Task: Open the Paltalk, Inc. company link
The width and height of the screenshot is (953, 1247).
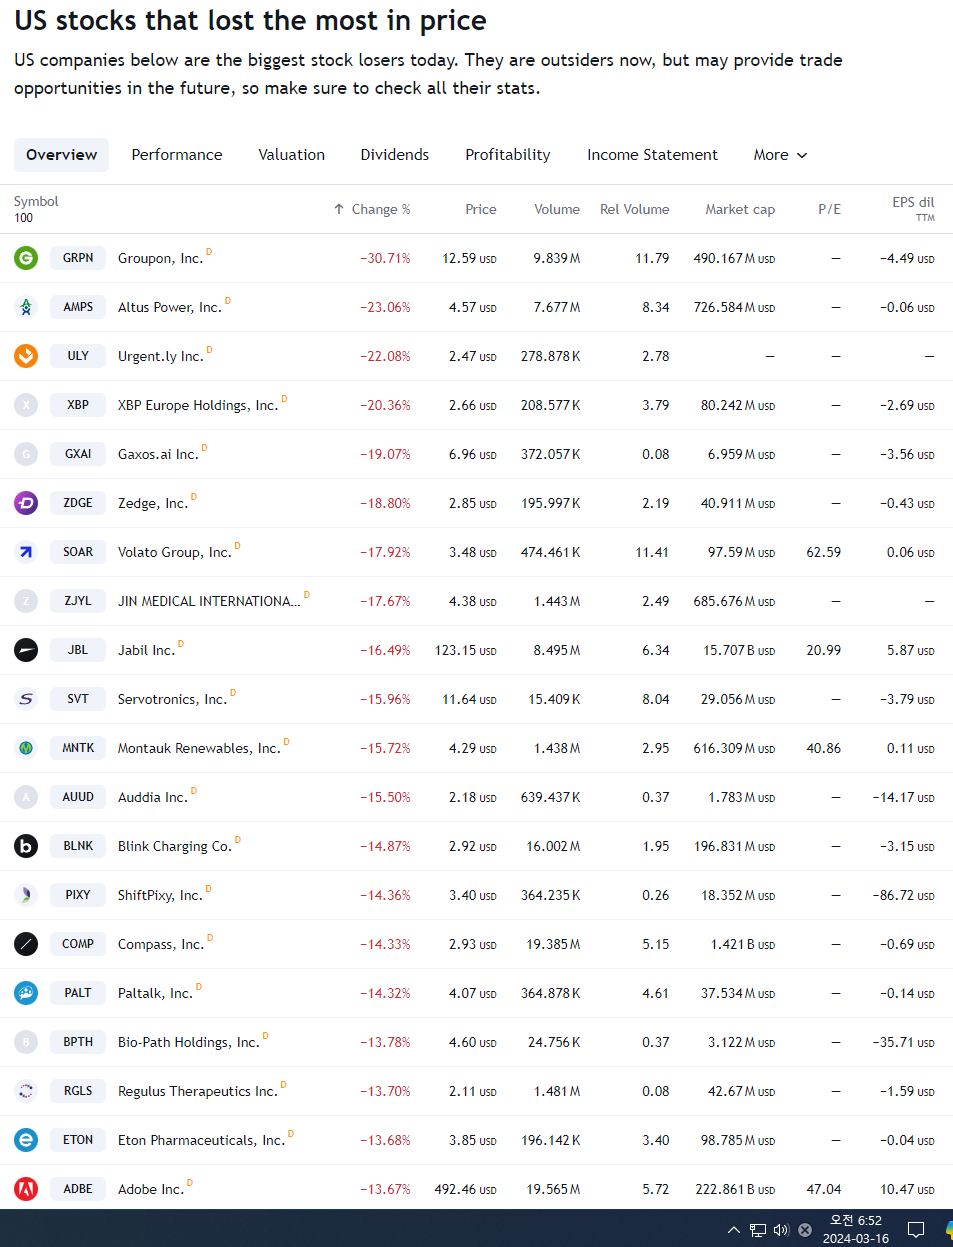Action: [x=155, y=993]
